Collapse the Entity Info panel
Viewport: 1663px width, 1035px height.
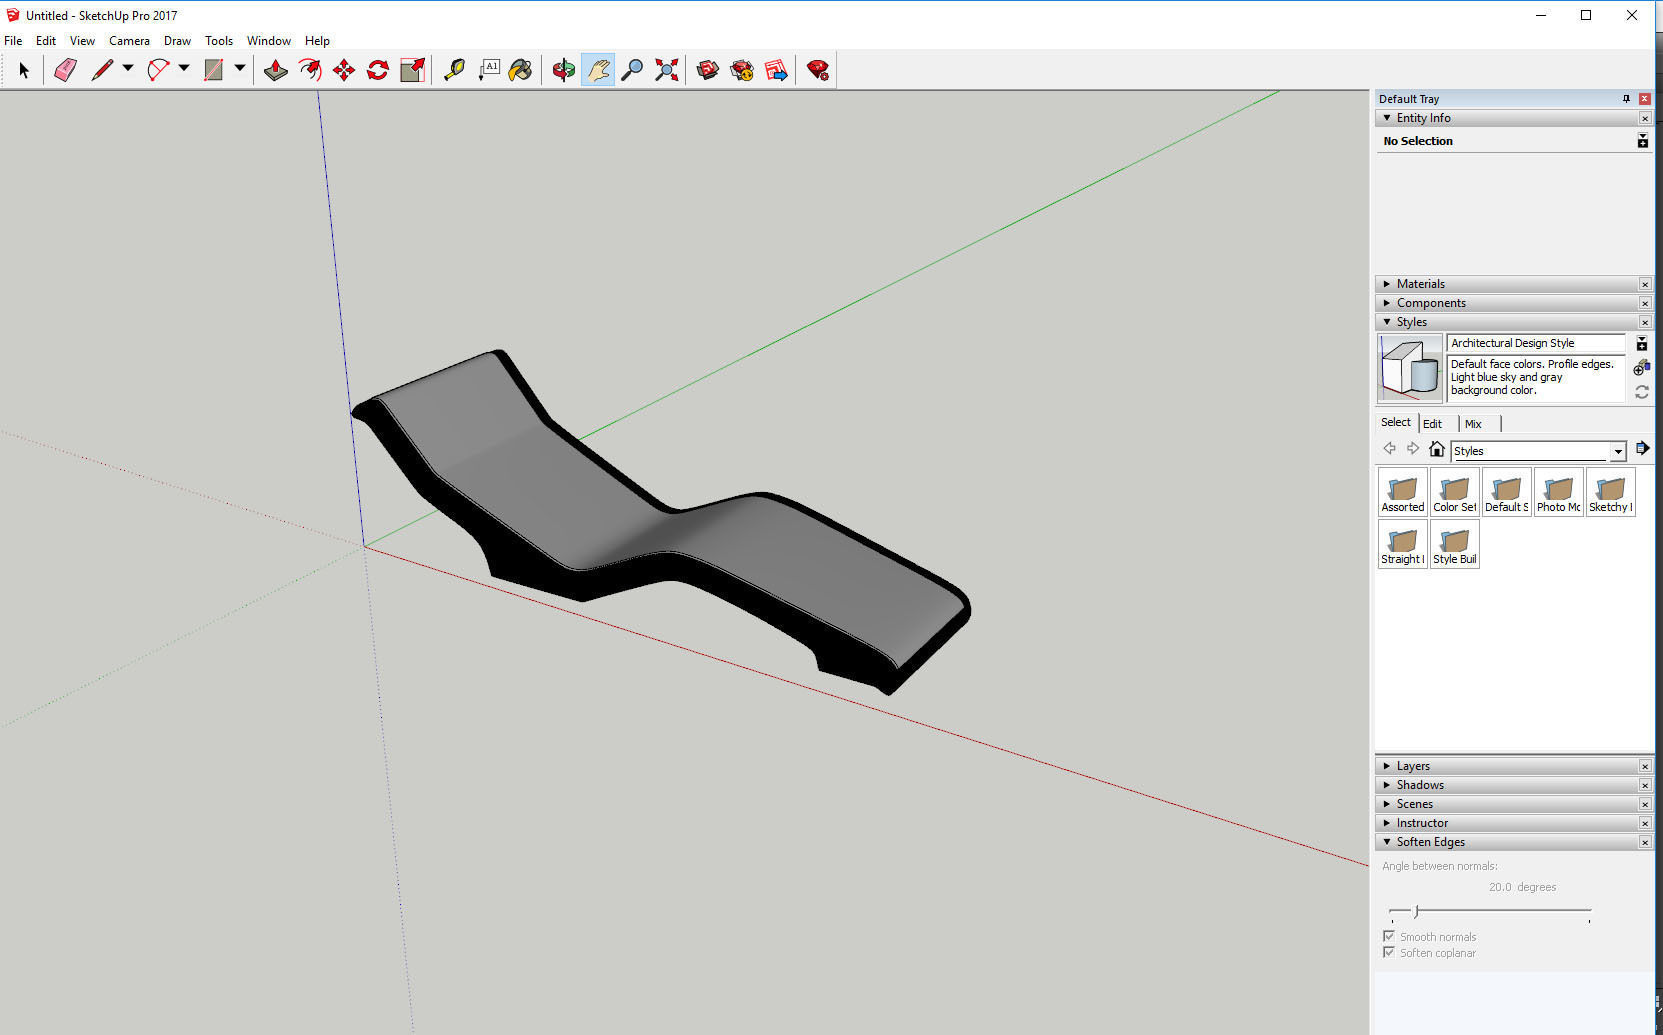click(x=1387, y=118)
